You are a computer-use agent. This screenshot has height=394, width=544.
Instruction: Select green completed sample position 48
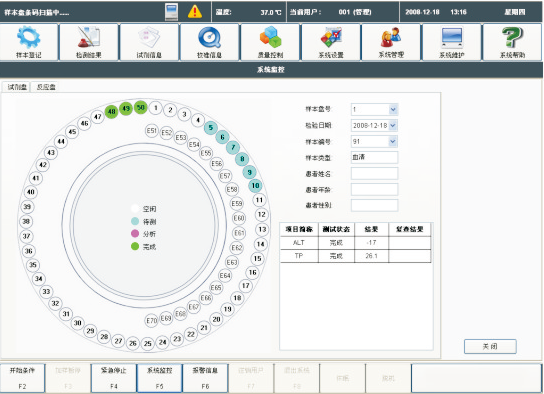111,112
